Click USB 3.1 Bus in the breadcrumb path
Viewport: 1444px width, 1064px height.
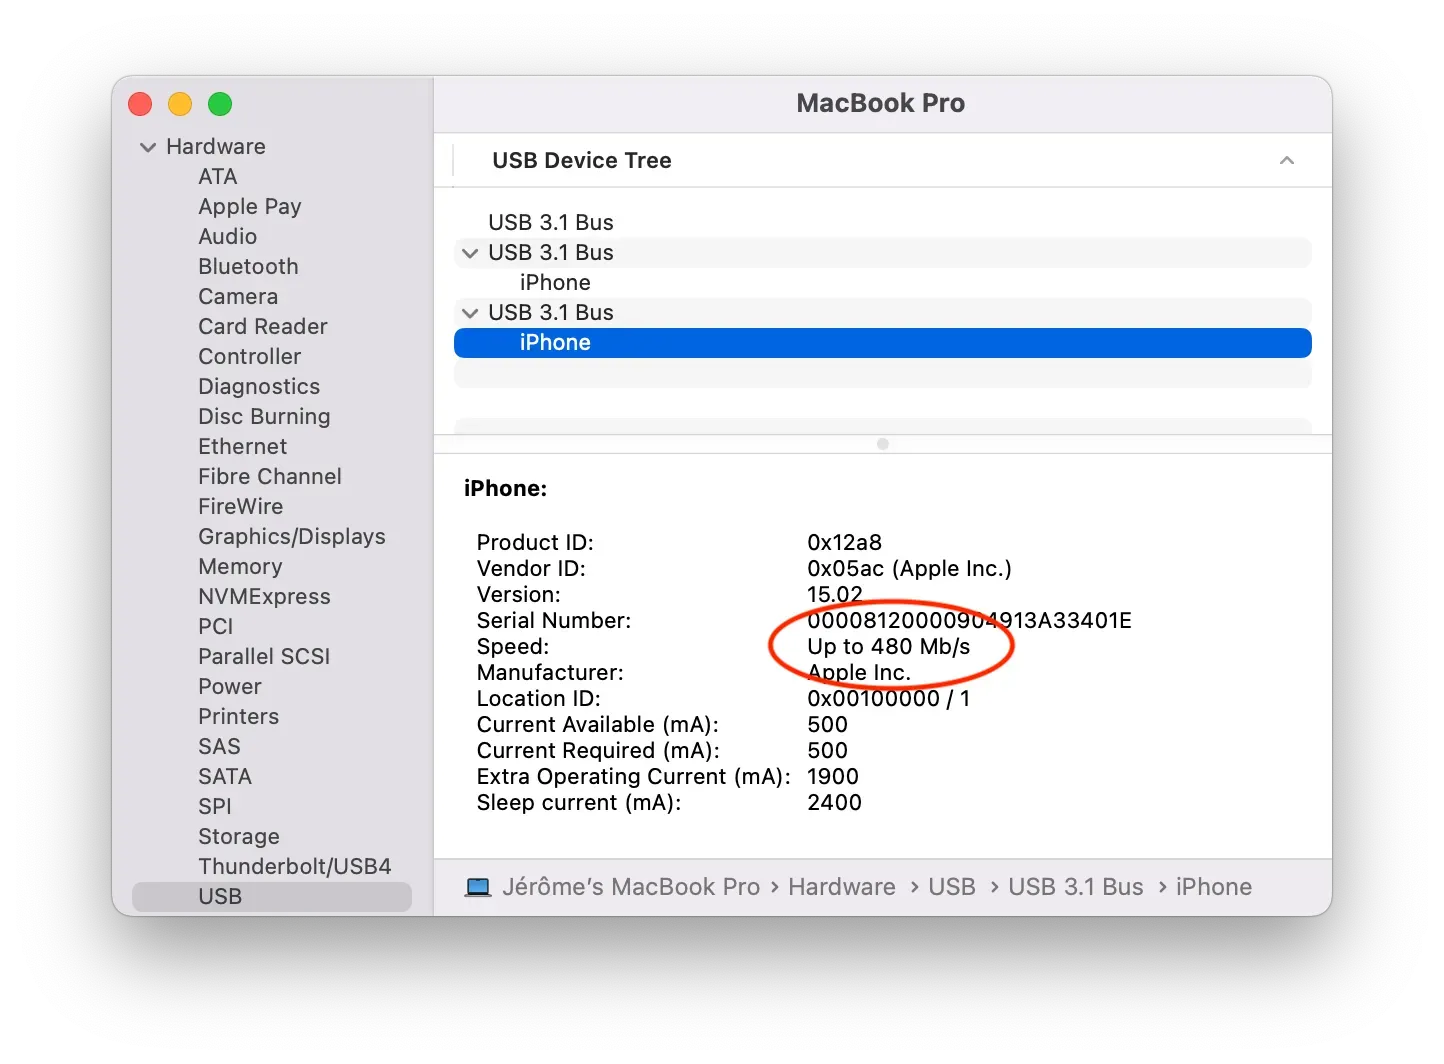click(x=1076, y=886)
